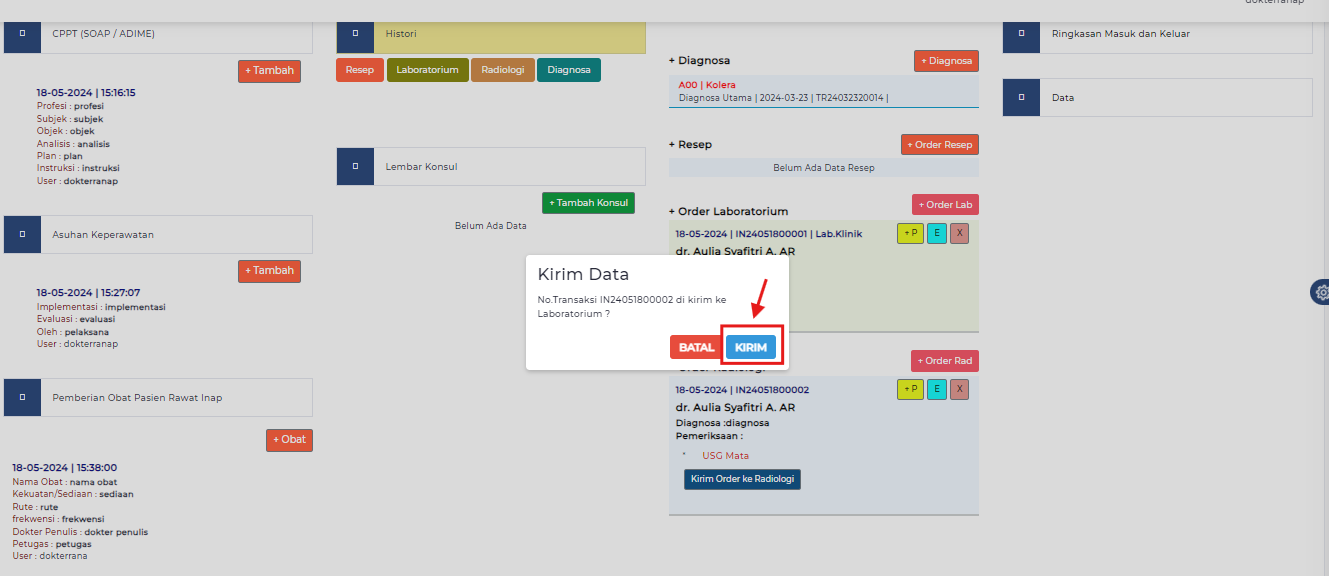Select the Radiologi history tab
Image resolution: width=1329 pixels, height=576 pixels.
click(x=502, y=70)
